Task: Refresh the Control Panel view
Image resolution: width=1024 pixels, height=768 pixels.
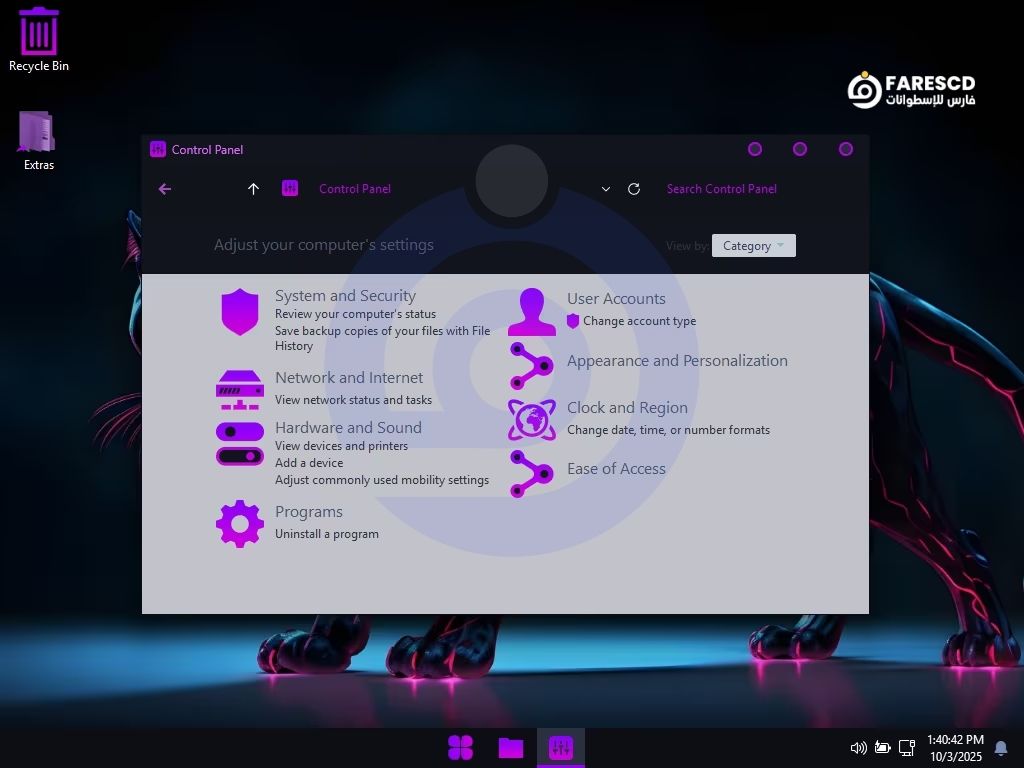Action: point(634,189)
